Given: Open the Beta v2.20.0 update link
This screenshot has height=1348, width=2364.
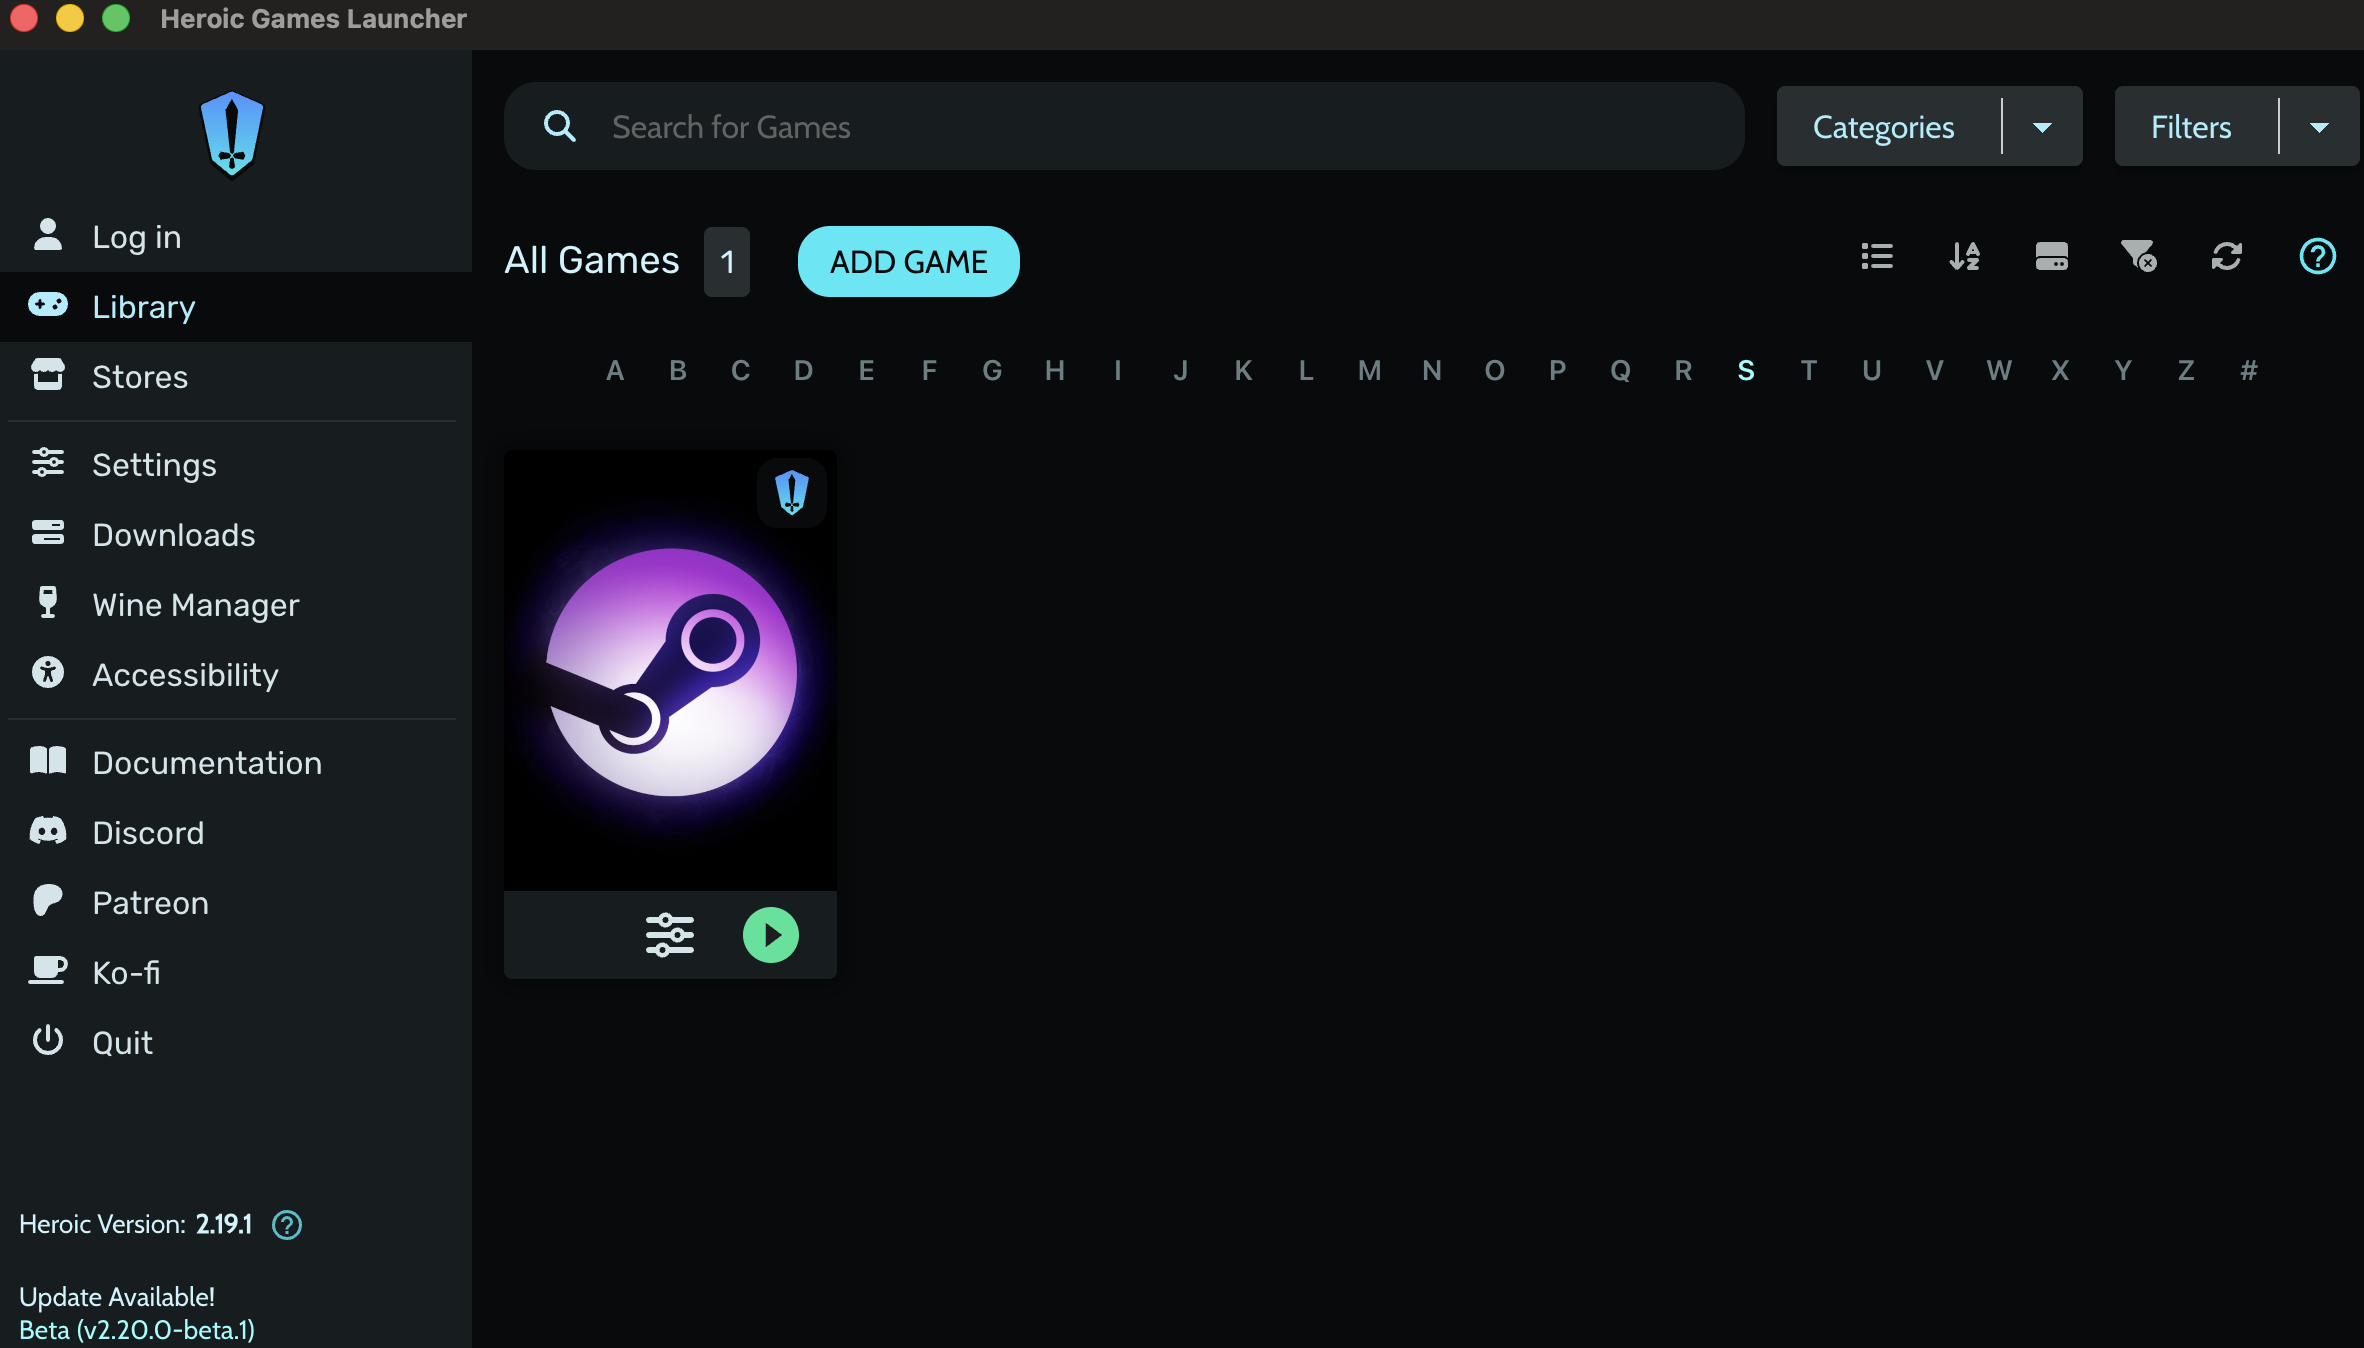Looking at the screenshot, I should click(137, 1331).
